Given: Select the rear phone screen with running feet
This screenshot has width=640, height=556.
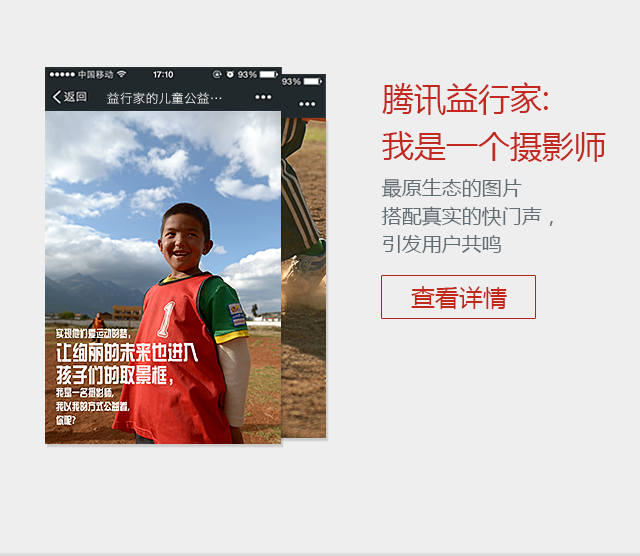Looking at the screenshot, I should (304, 278).
